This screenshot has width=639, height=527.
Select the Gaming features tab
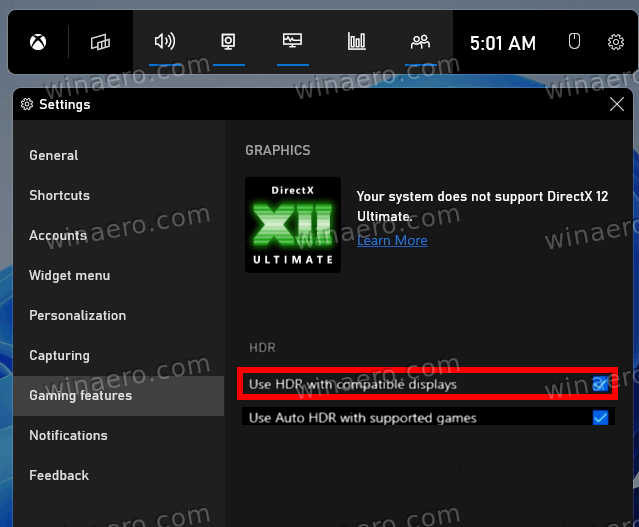(x=119, y=395)
